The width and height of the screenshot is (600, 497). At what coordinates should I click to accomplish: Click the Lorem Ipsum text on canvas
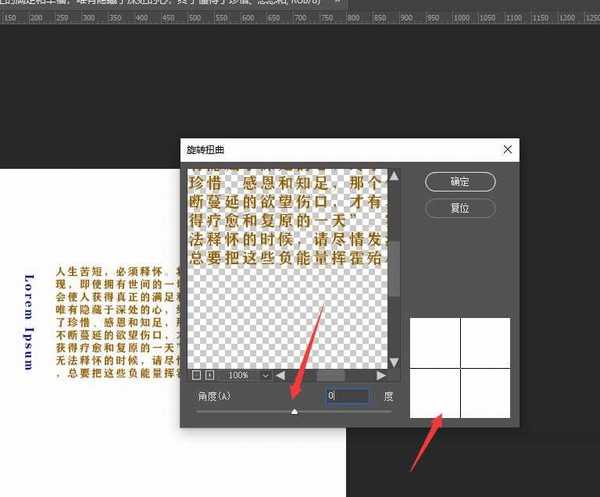coord(29,321)
